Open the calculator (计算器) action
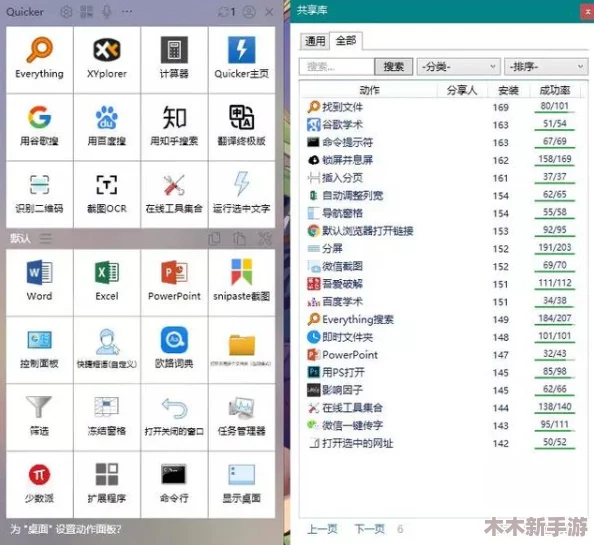The image size is (594, 545). click(174, 59)
